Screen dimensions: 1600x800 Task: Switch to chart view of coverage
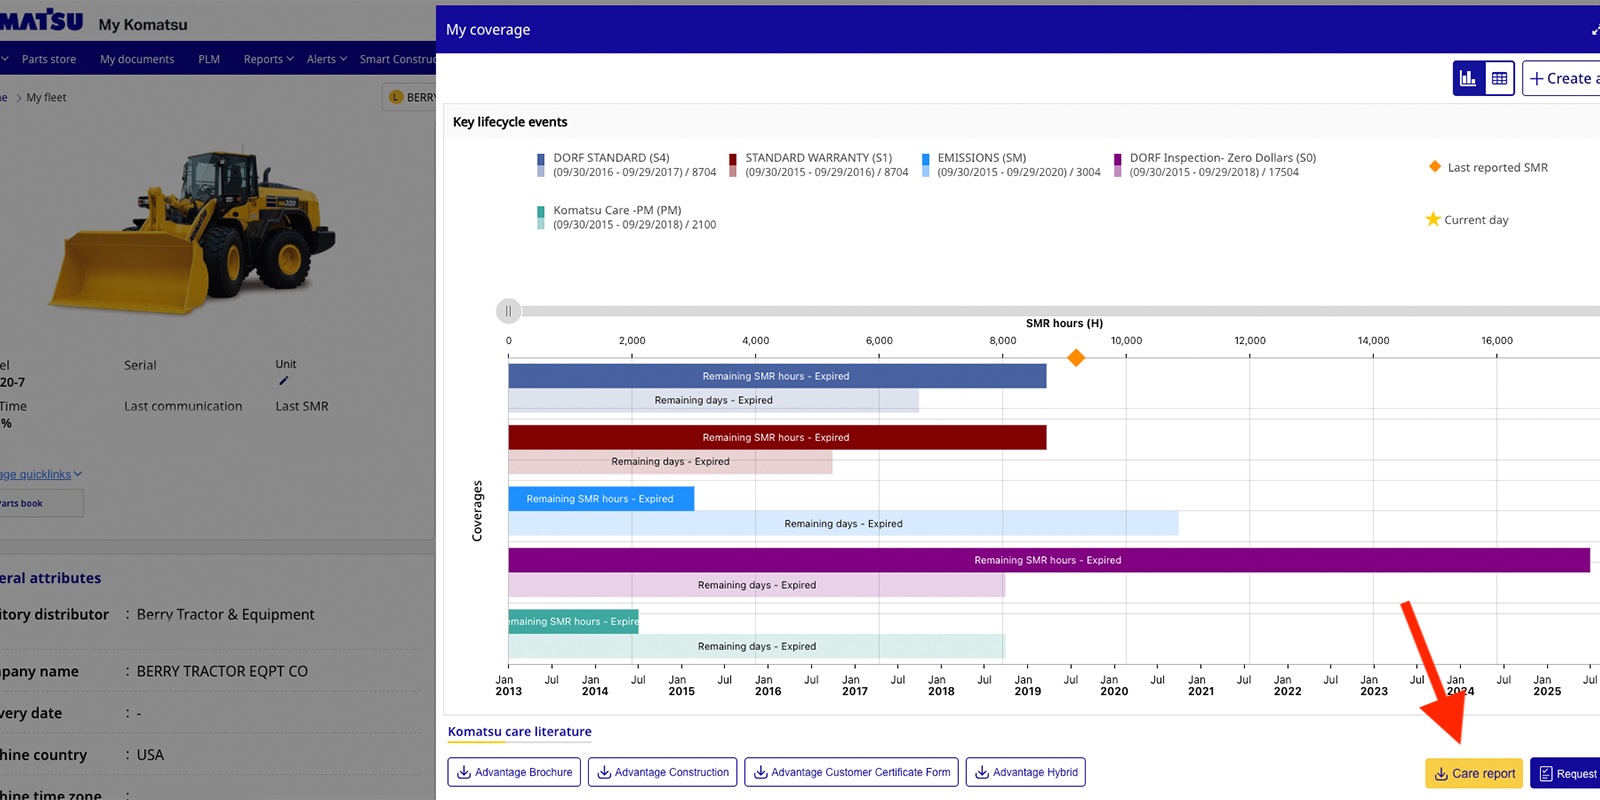click(1468, 78)
